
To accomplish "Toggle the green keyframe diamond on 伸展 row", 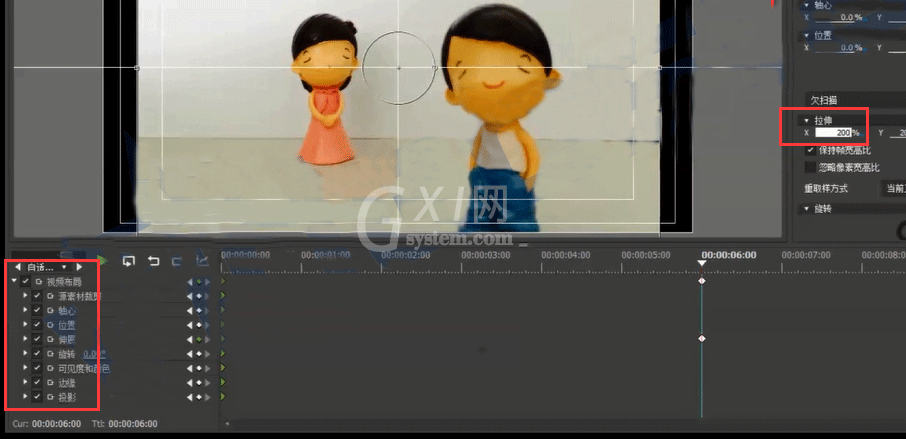I will (198, 340).
